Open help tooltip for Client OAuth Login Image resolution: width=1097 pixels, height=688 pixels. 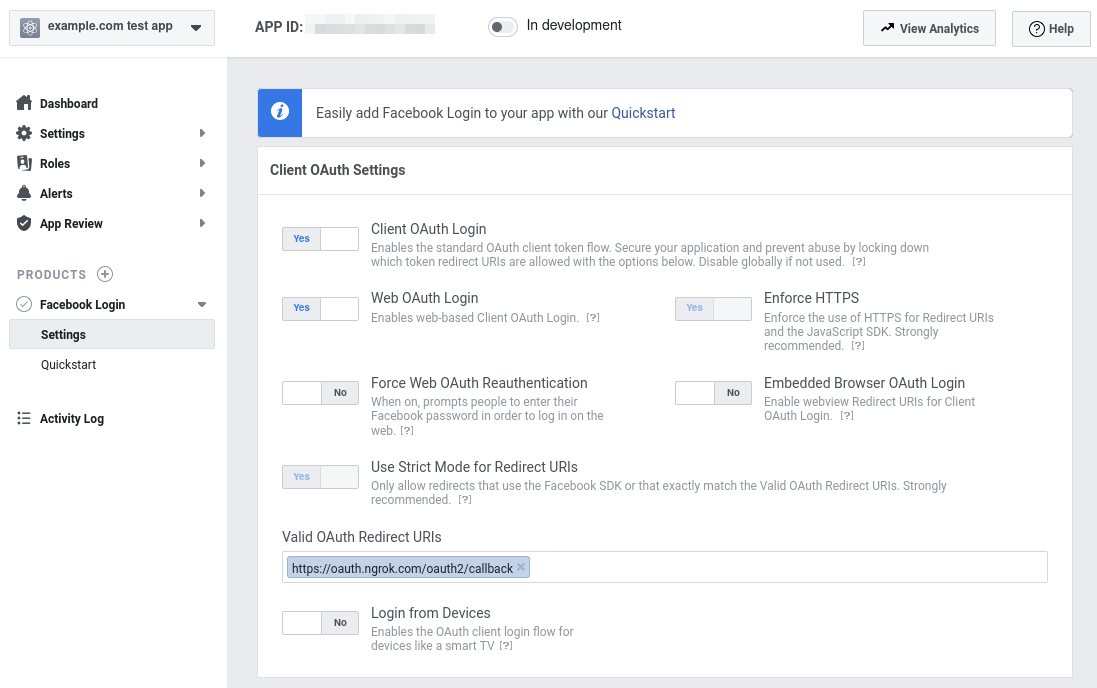(x=858, y=262)
